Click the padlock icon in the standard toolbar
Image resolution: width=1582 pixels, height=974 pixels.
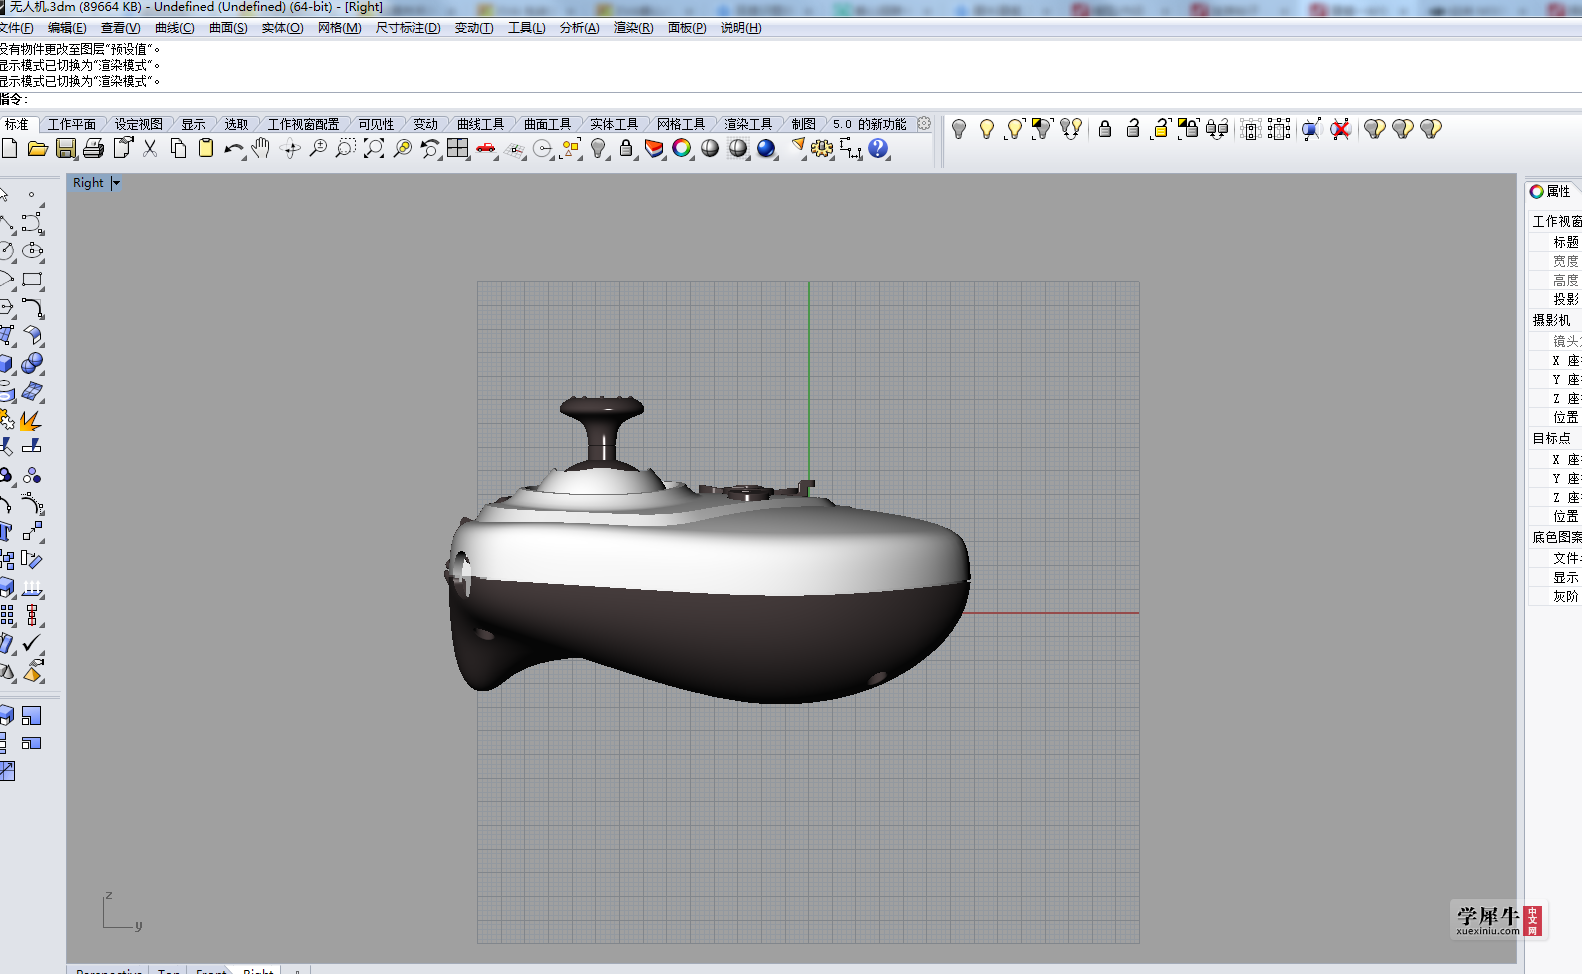626,149
